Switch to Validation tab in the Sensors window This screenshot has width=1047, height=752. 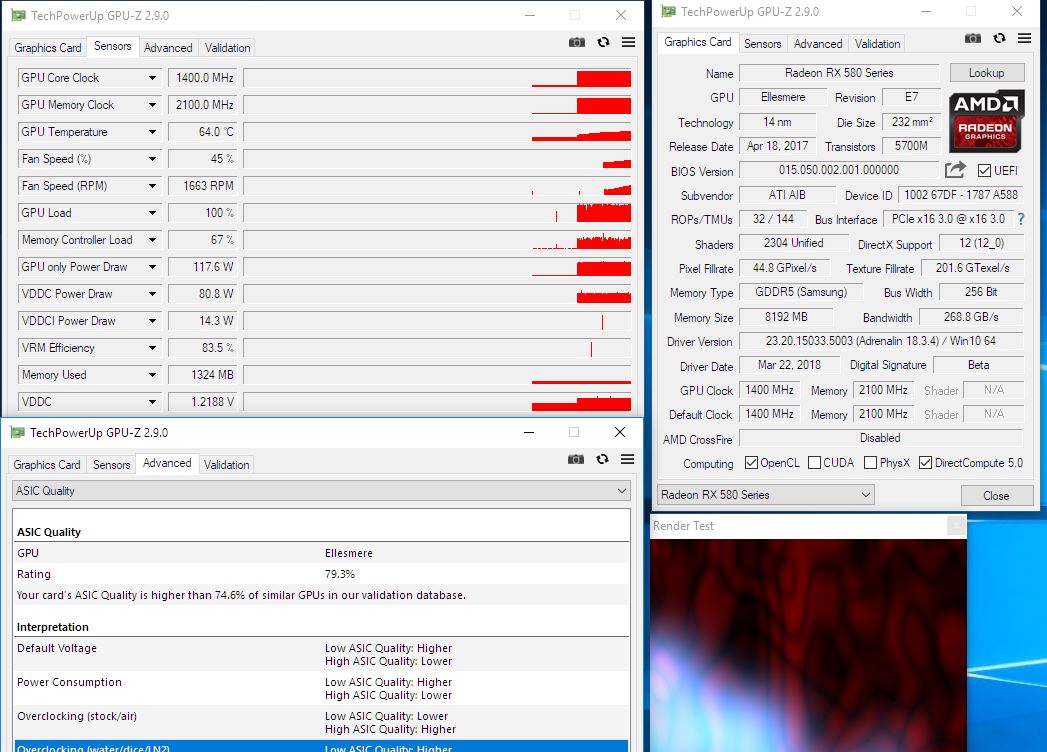point(227,47)
